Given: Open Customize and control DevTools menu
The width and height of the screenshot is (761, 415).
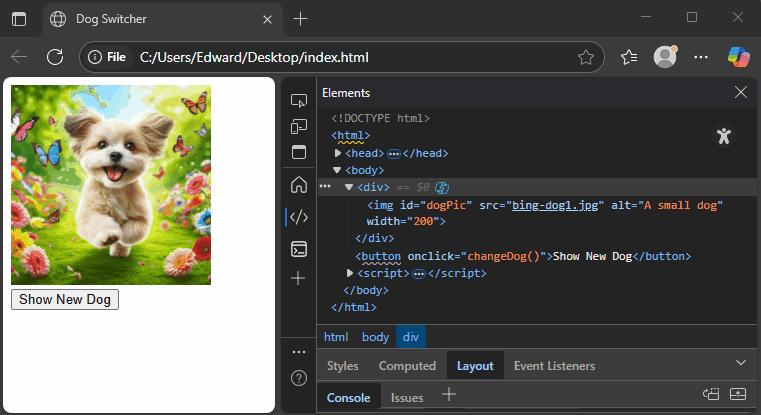Looking at the screenshot, I should (x=299, y=352).
